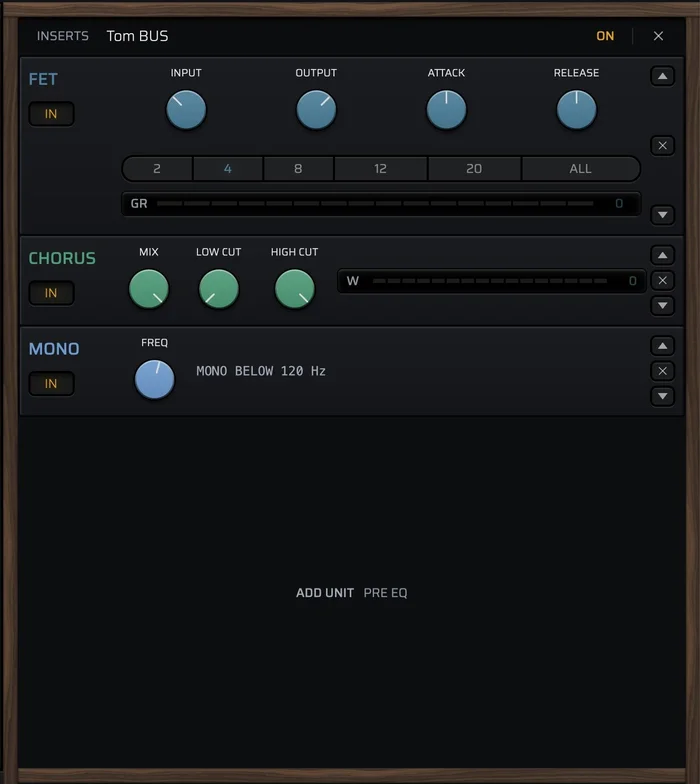This screenshot has width=700, height=784.
Task: Click the FET OUTPUT knob
Action: click(316, 110)
